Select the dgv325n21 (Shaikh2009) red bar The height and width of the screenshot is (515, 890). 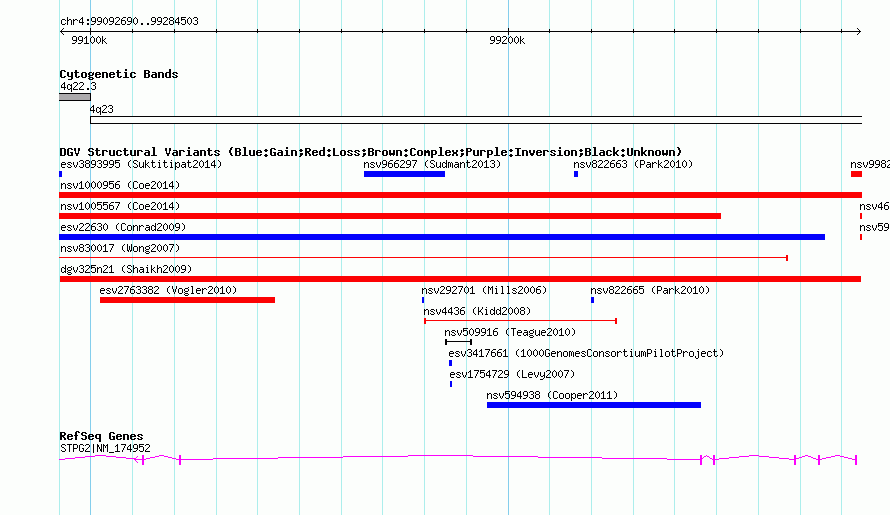[x=460, y=279]
